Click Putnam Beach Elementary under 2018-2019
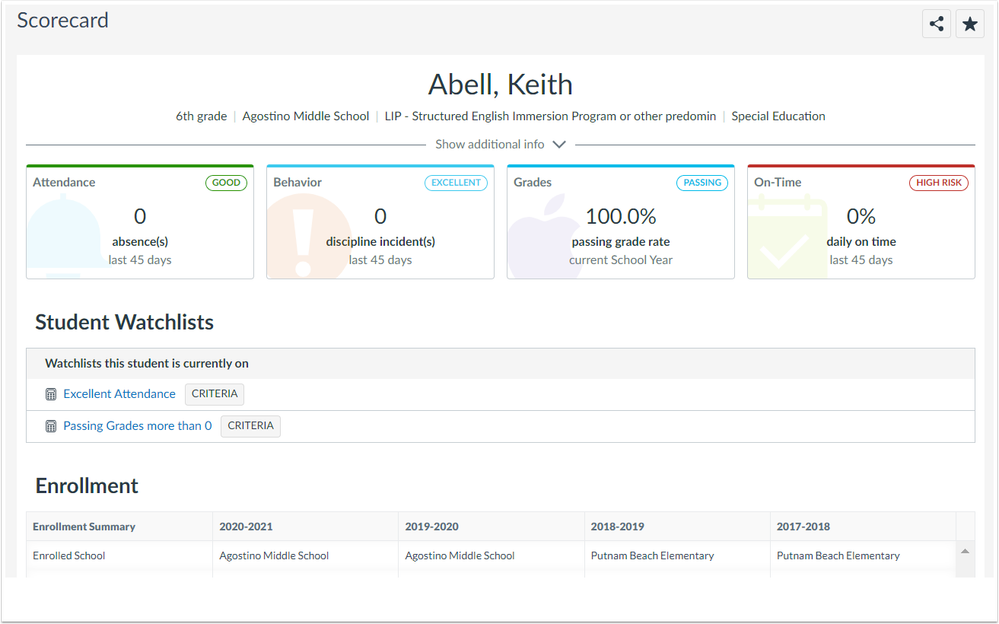 pyautogui.click(x=652, y=556)
